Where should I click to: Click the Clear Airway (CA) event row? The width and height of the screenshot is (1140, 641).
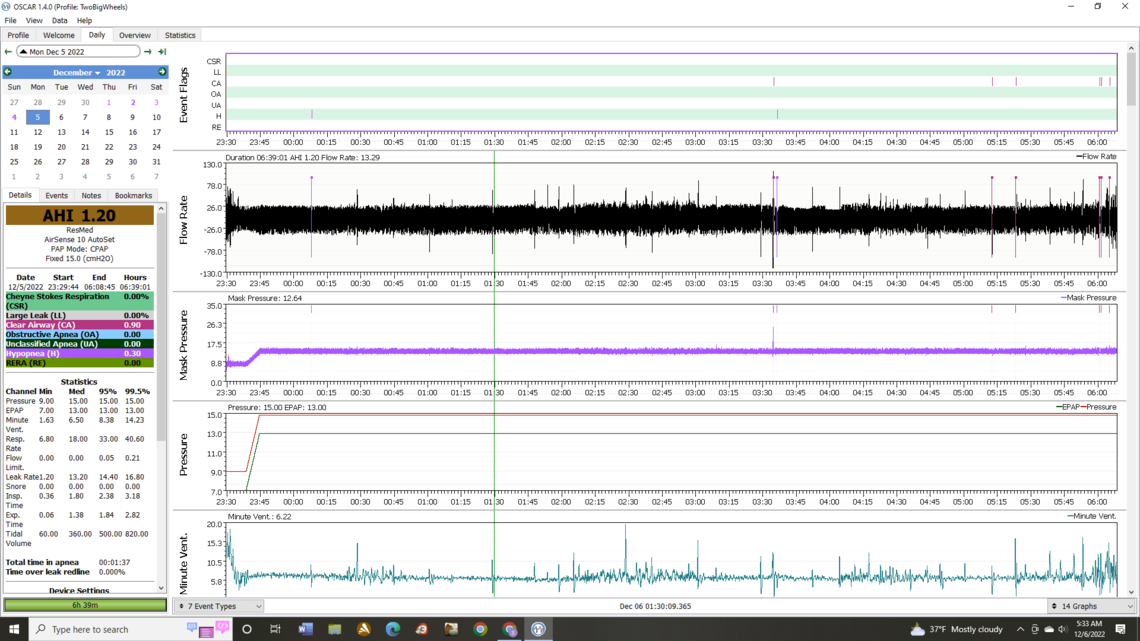79,325
